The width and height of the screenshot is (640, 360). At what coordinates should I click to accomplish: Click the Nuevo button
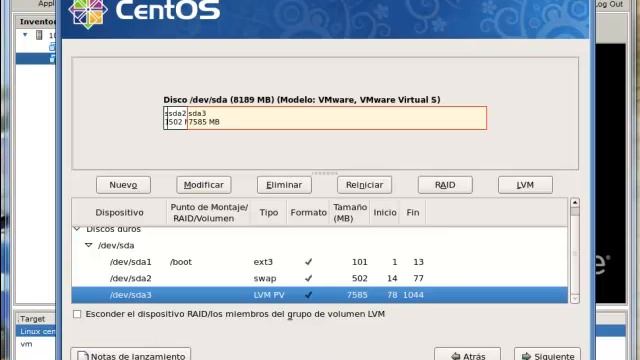point(123,185)
